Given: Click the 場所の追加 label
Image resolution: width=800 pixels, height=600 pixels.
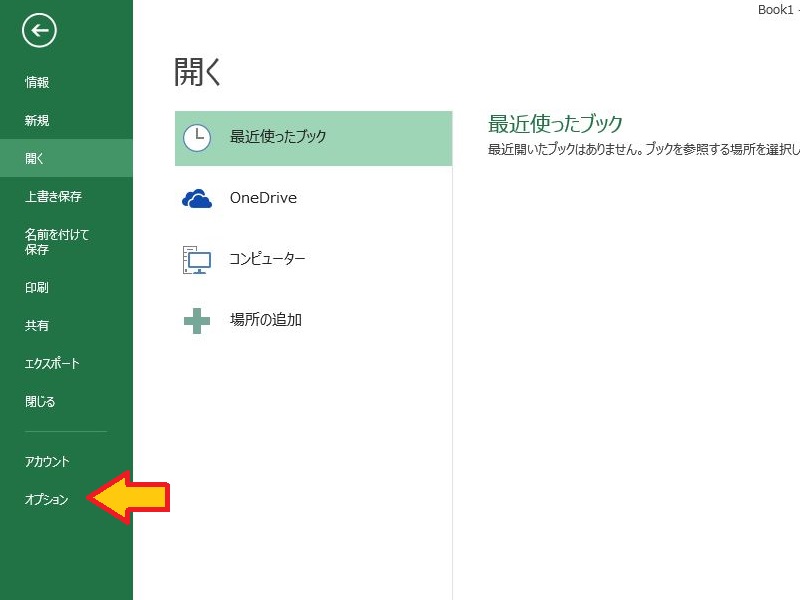Looking at the screenshot, I should (x=266, y=320).
